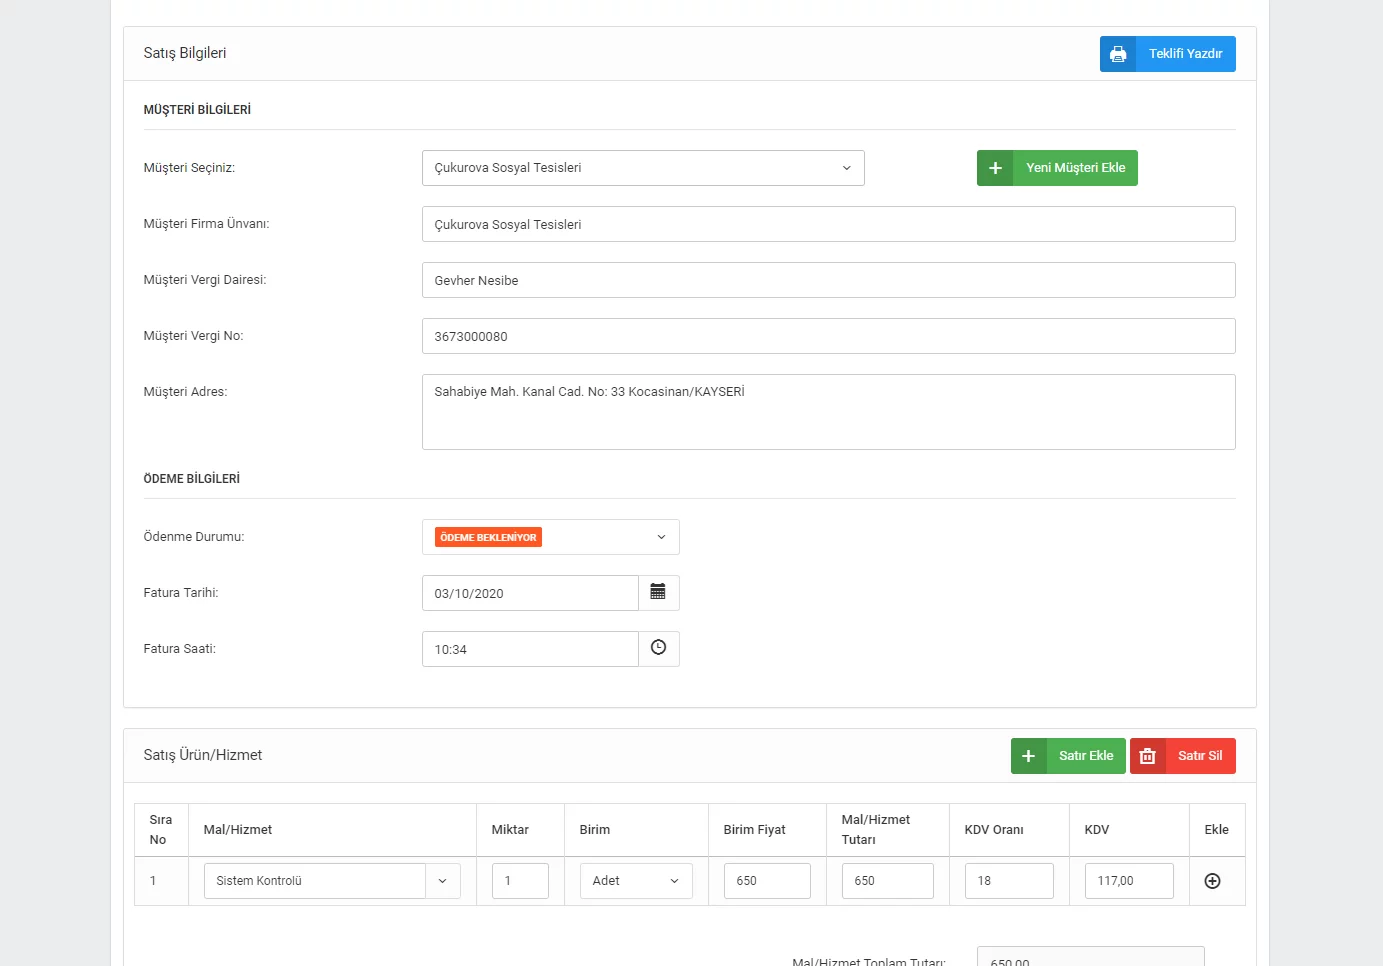Focus the Müşteri Vergi Dairesi field
The image size is (1383, 966).
pos(828,280)
